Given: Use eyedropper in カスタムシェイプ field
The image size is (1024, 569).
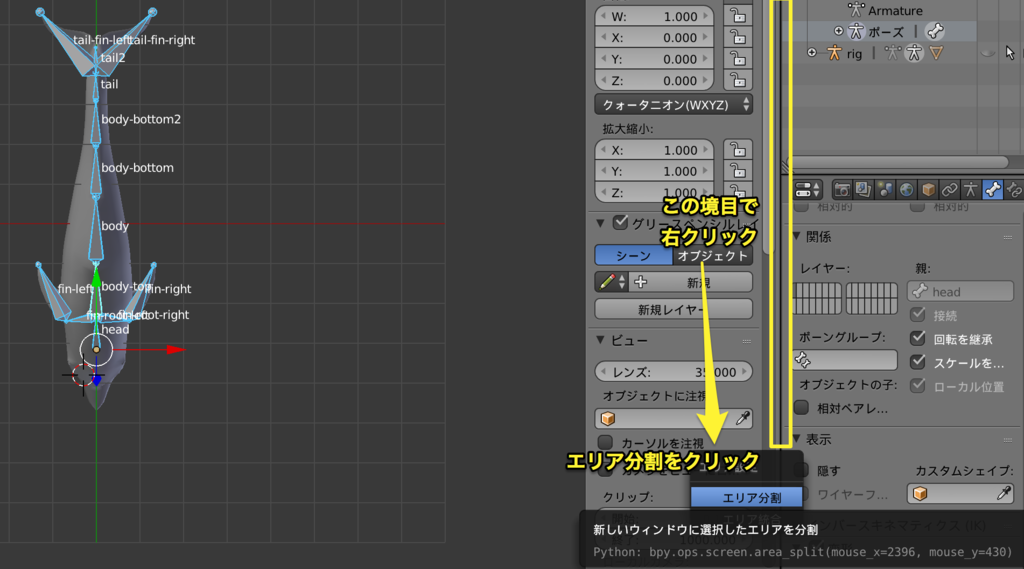Looking at the screenshot, I should pyautogui.click(x=1004, y=493).
